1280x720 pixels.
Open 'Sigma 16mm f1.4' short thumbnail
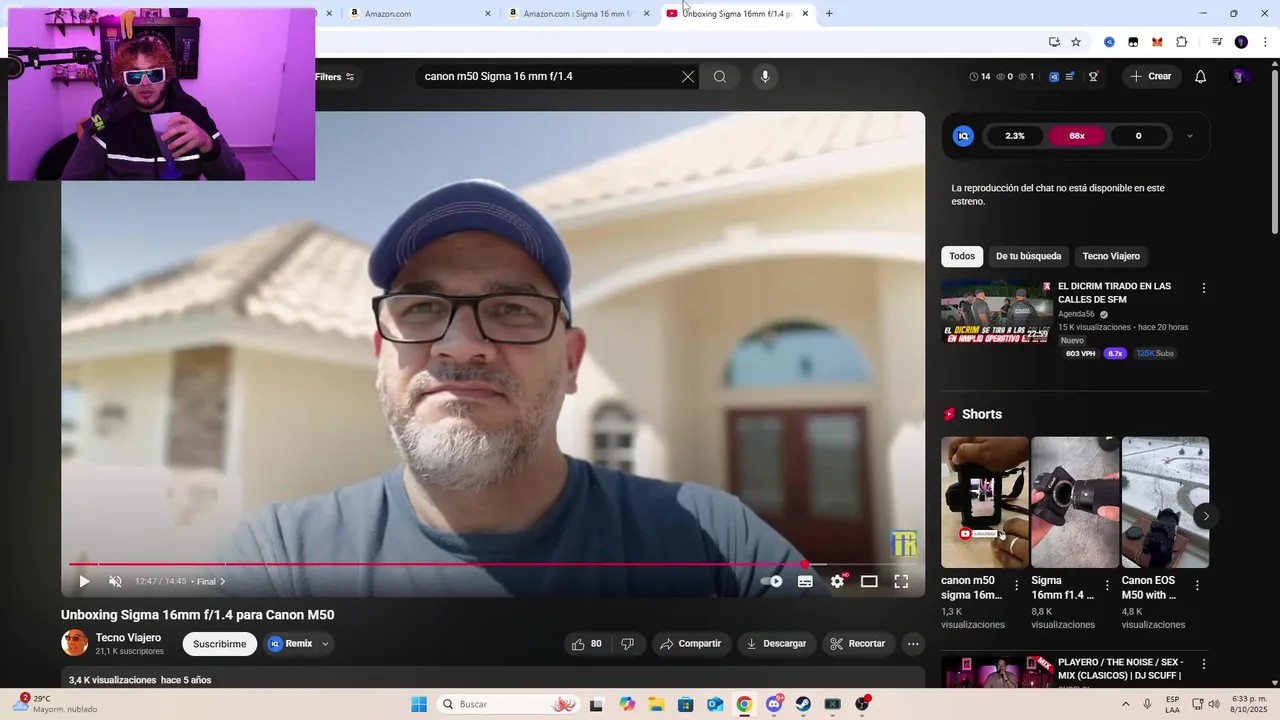point(1075,502)
